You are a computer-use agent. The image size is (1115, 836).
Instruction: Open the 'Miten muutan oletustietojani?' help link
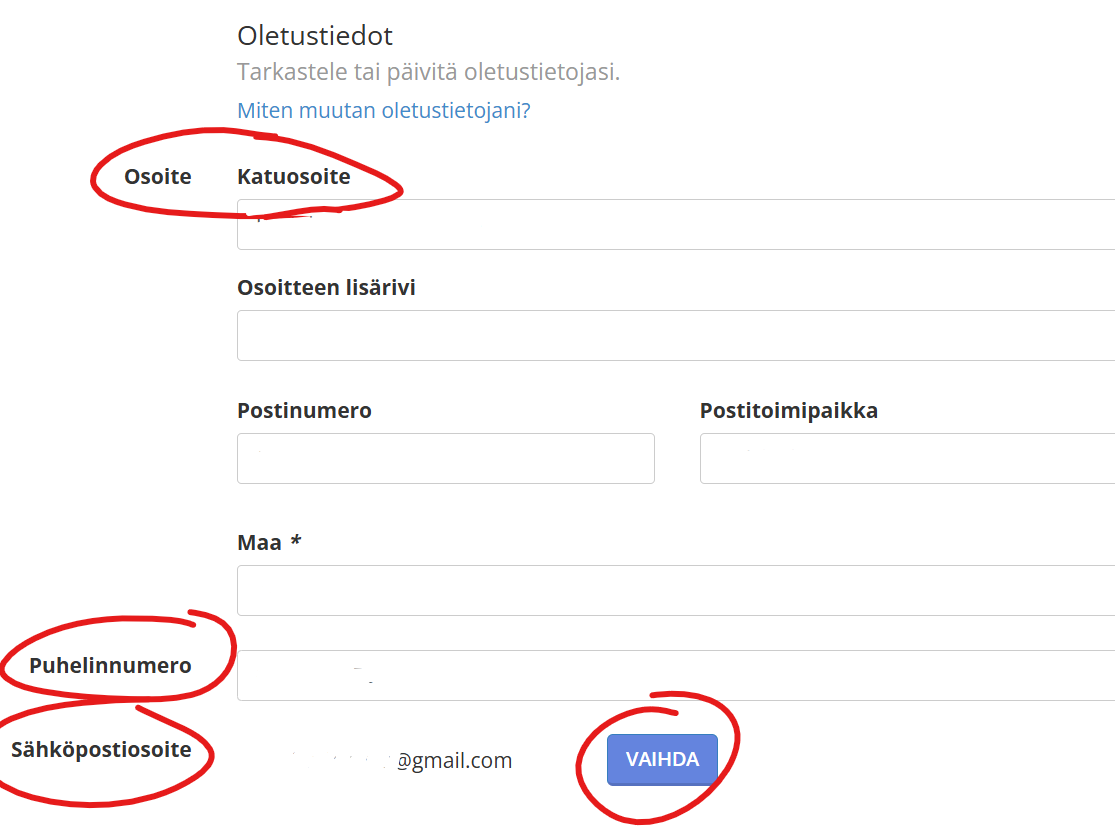coord(383,110)
